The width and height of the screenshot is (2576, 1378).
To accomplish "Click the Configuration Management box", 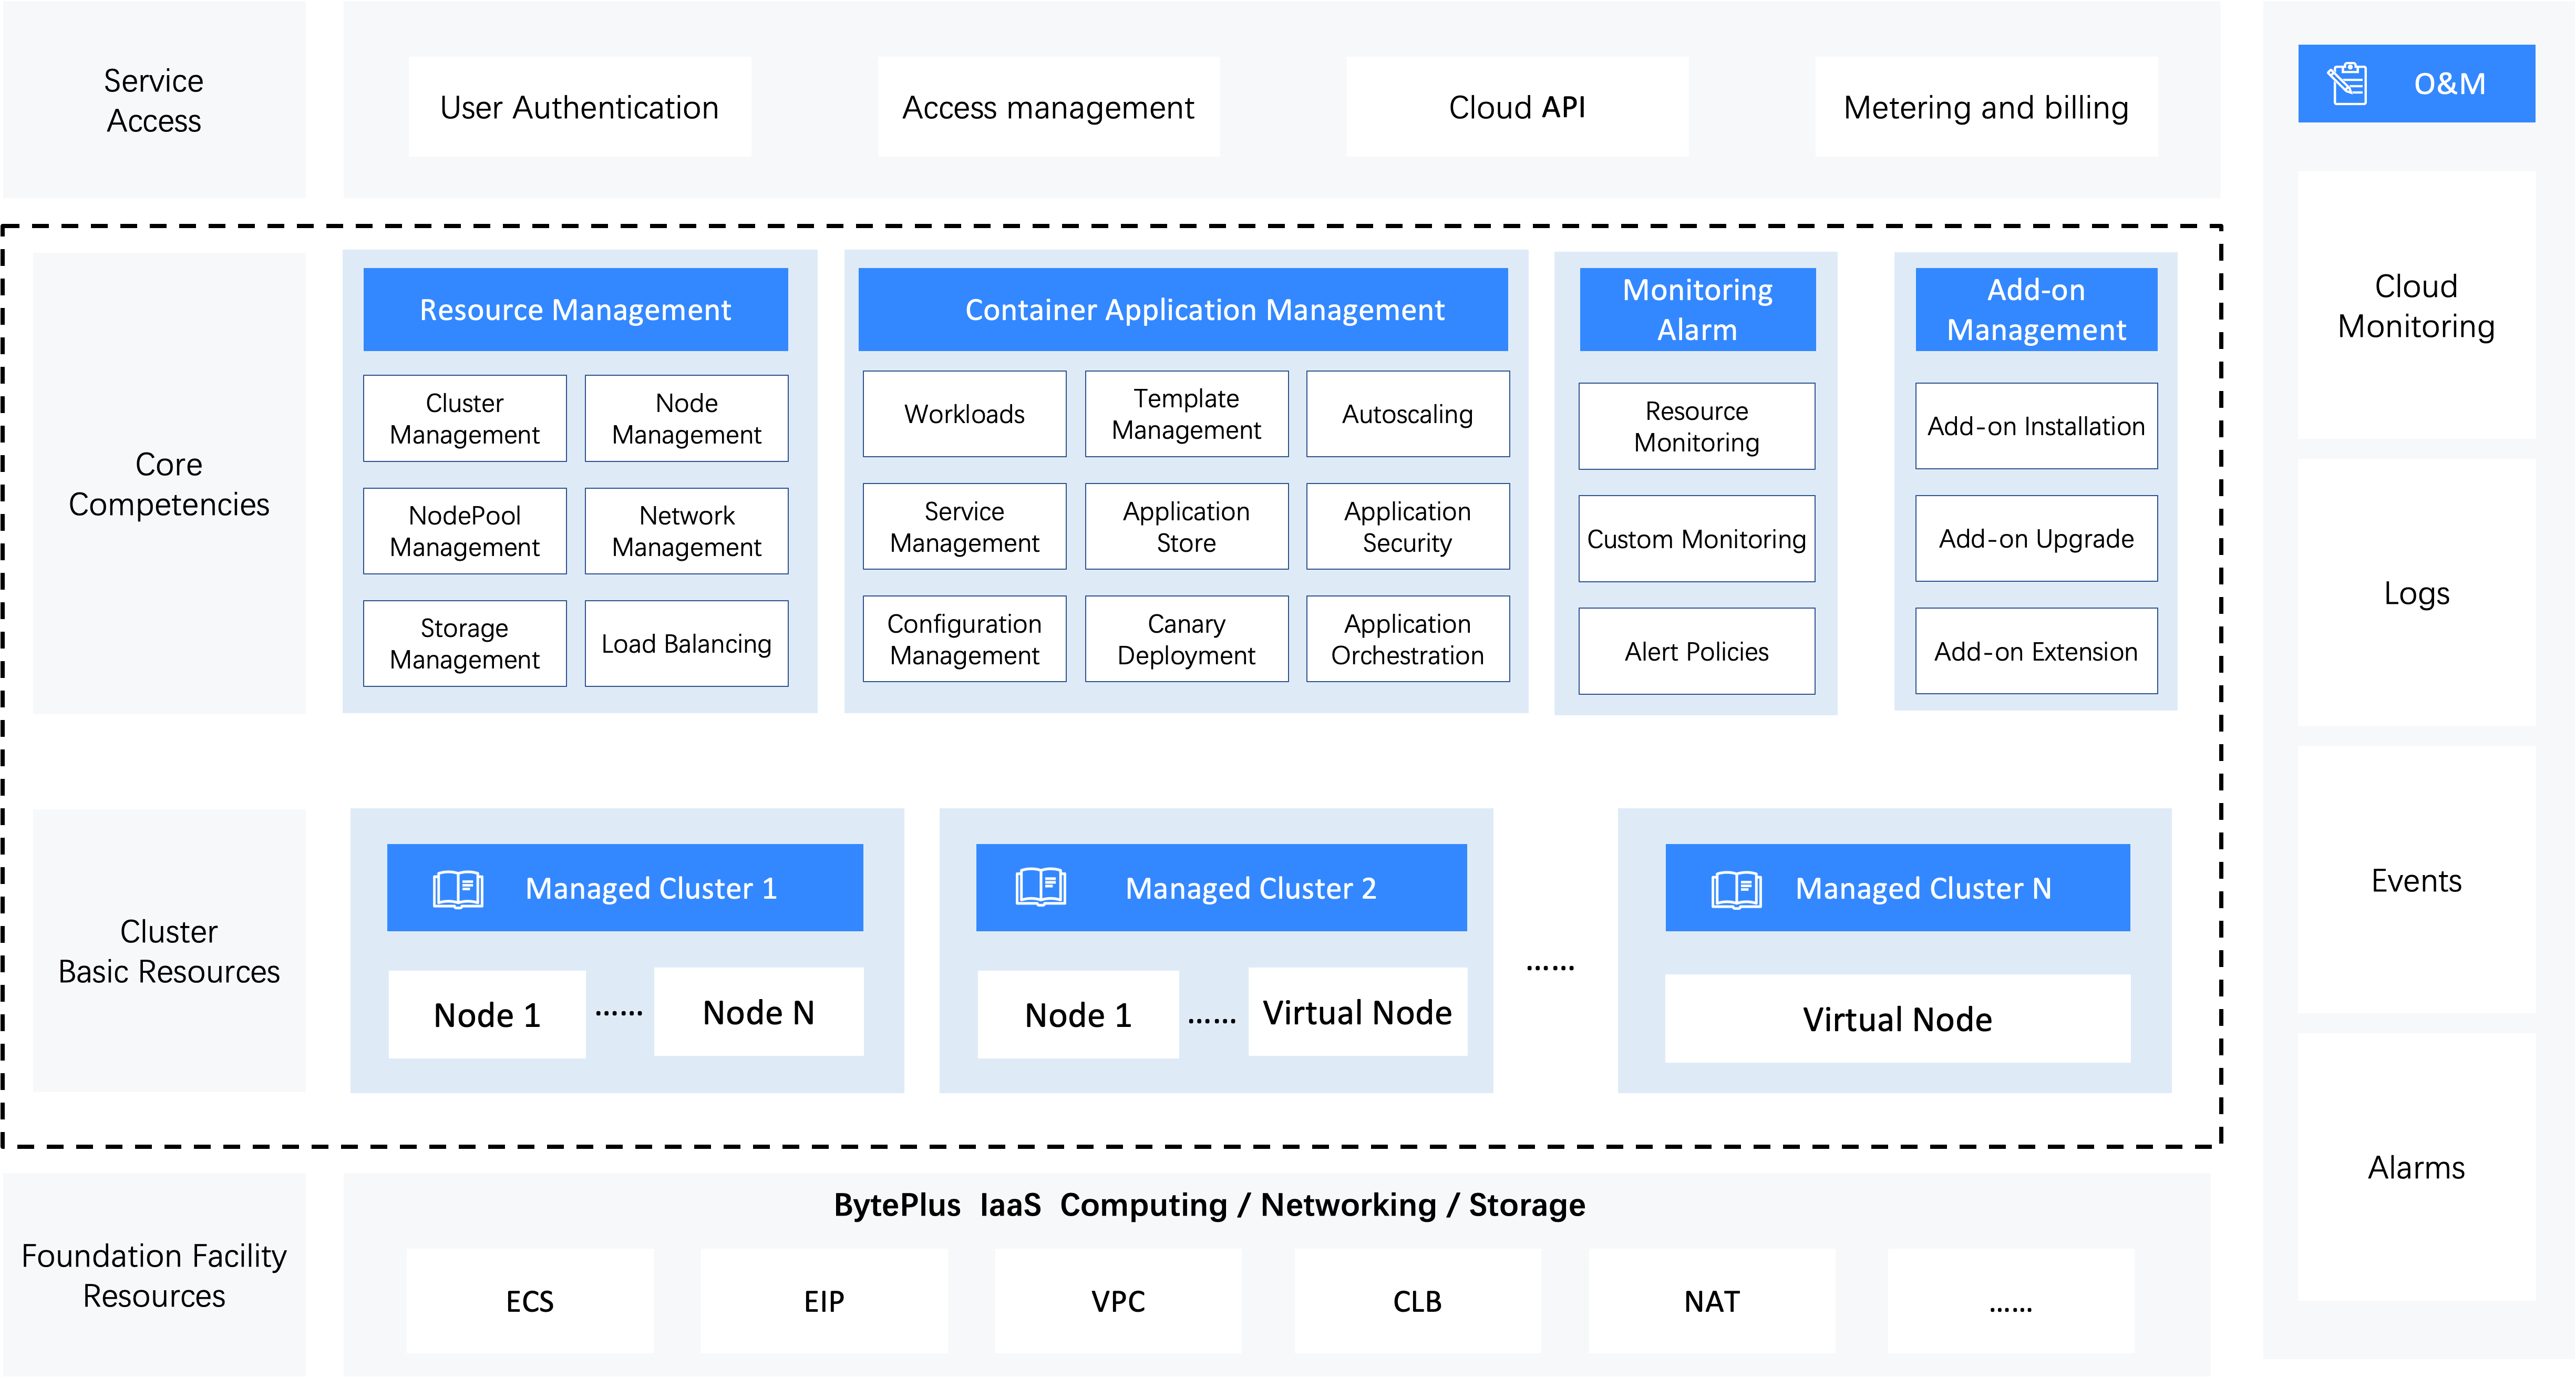I will coord(964,639).
